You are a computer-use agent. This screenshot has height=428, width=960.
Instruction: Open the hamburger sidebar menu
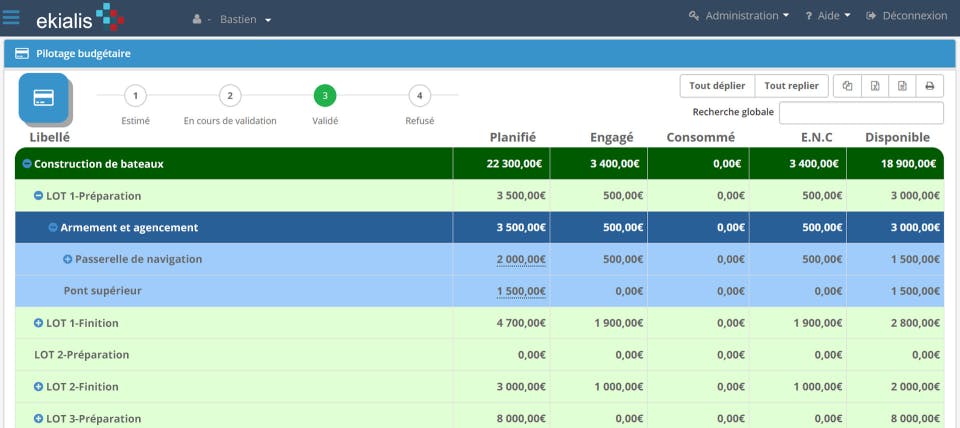point(12,17)
